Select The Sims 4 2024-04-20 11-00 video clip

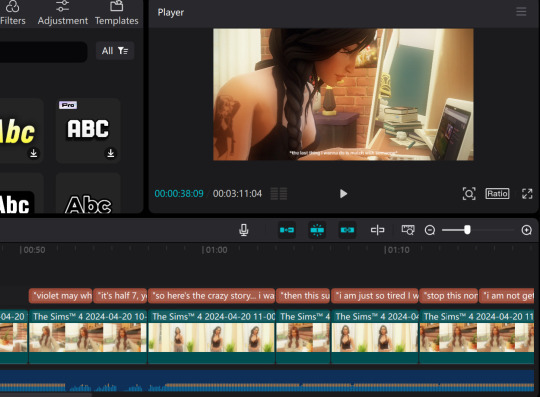211,336
